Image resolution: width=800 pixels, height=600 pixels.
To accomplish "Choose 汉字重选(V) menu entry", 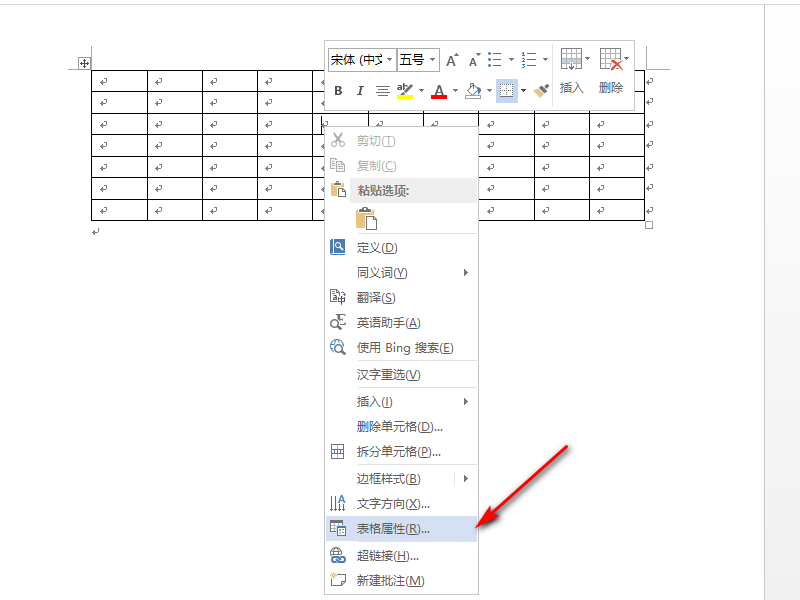I will [x=402, y=374].
